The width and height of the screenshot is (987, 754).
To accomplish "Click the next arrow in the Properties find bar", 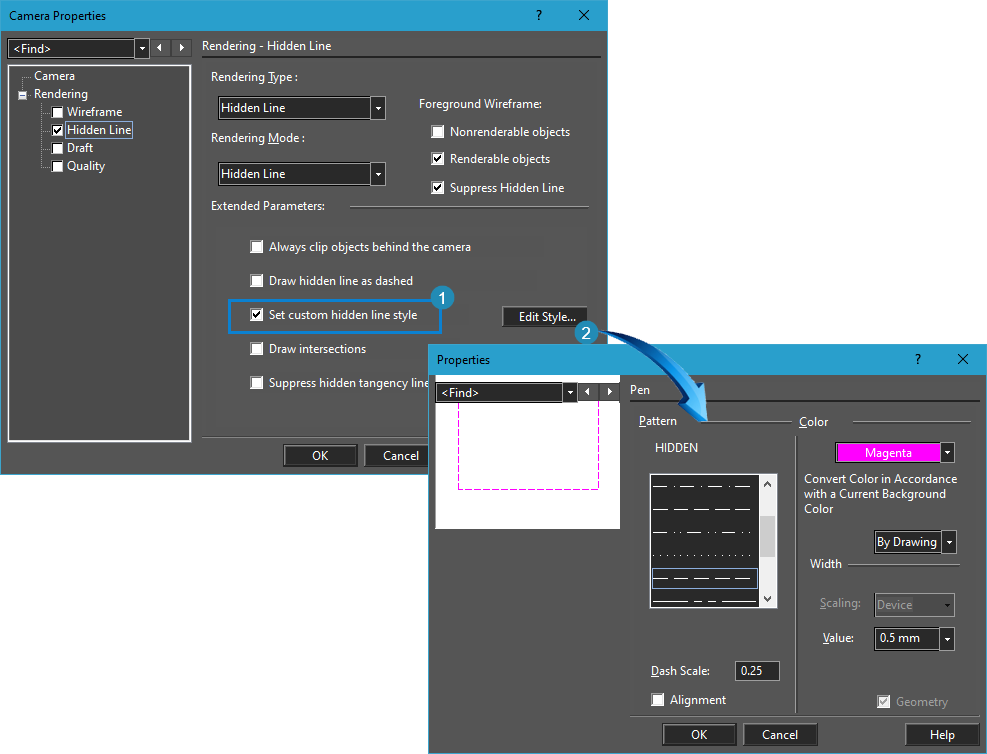I will (x=609, y=393).
